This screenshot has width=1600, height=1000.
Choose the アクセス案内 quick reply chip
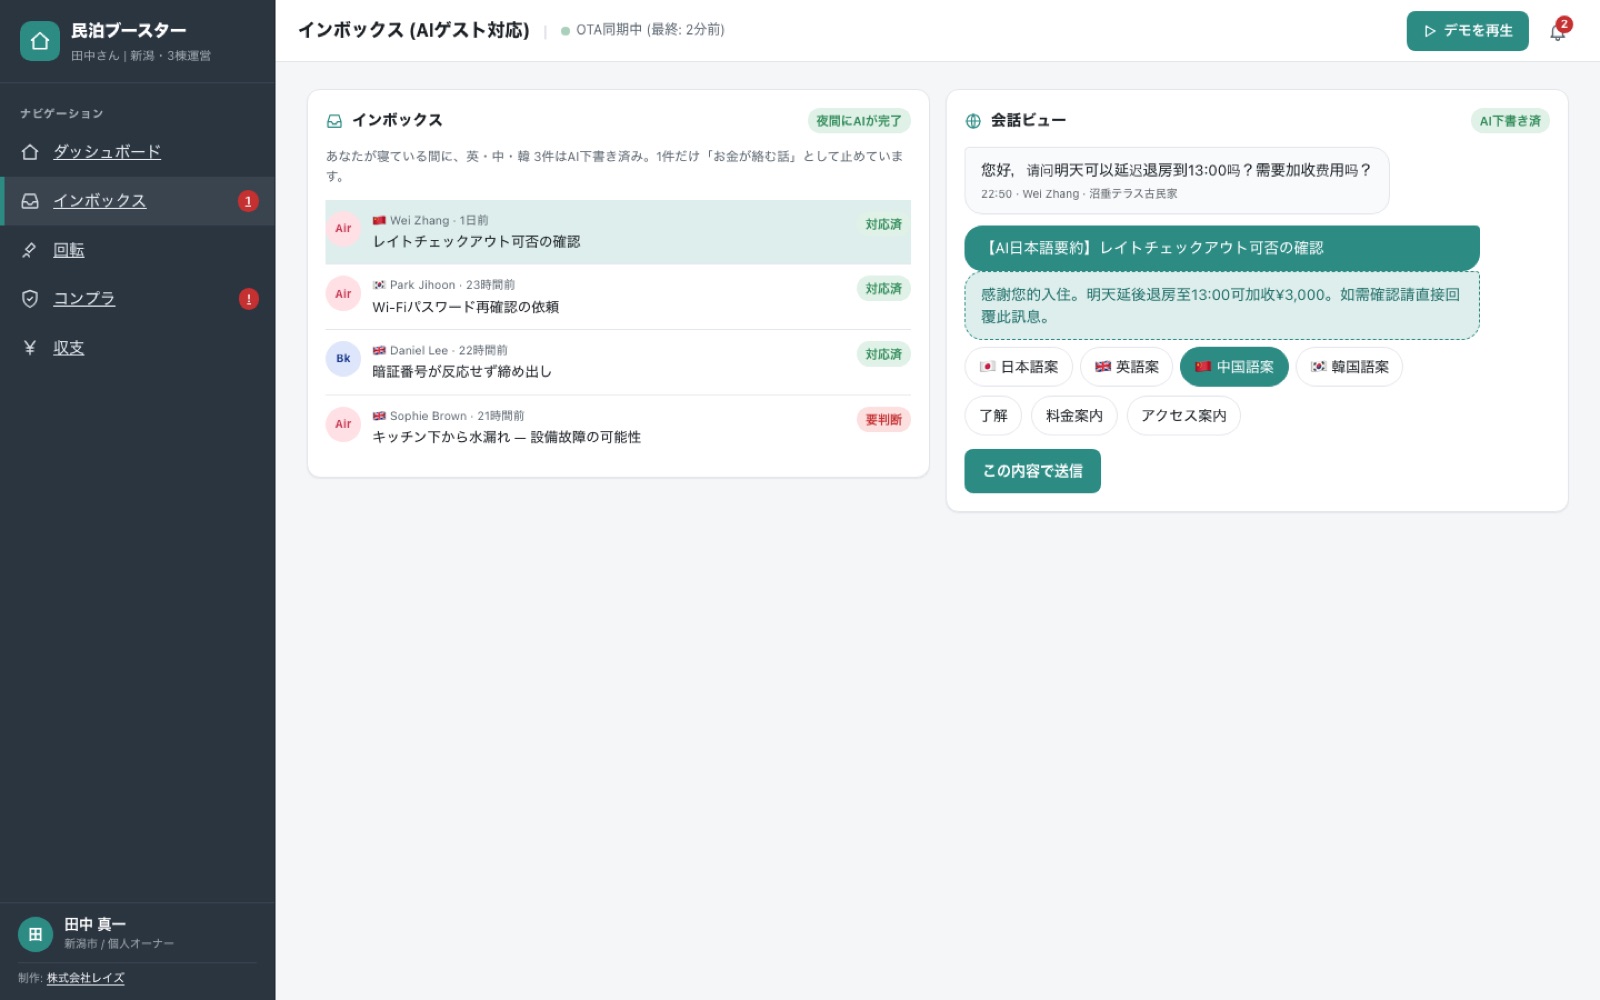click(x=1183, y=416)
